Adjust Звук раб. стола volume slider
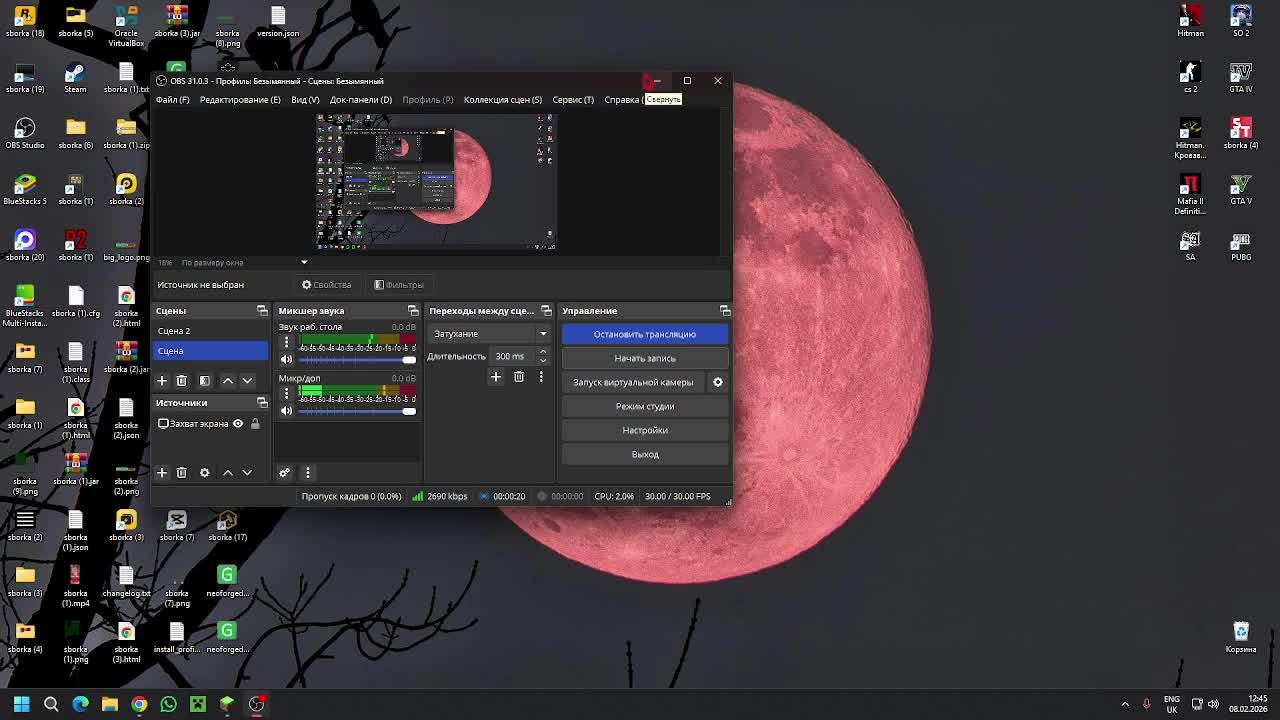The width and height of the screenshot is (1280, 720). pos(357,360)
